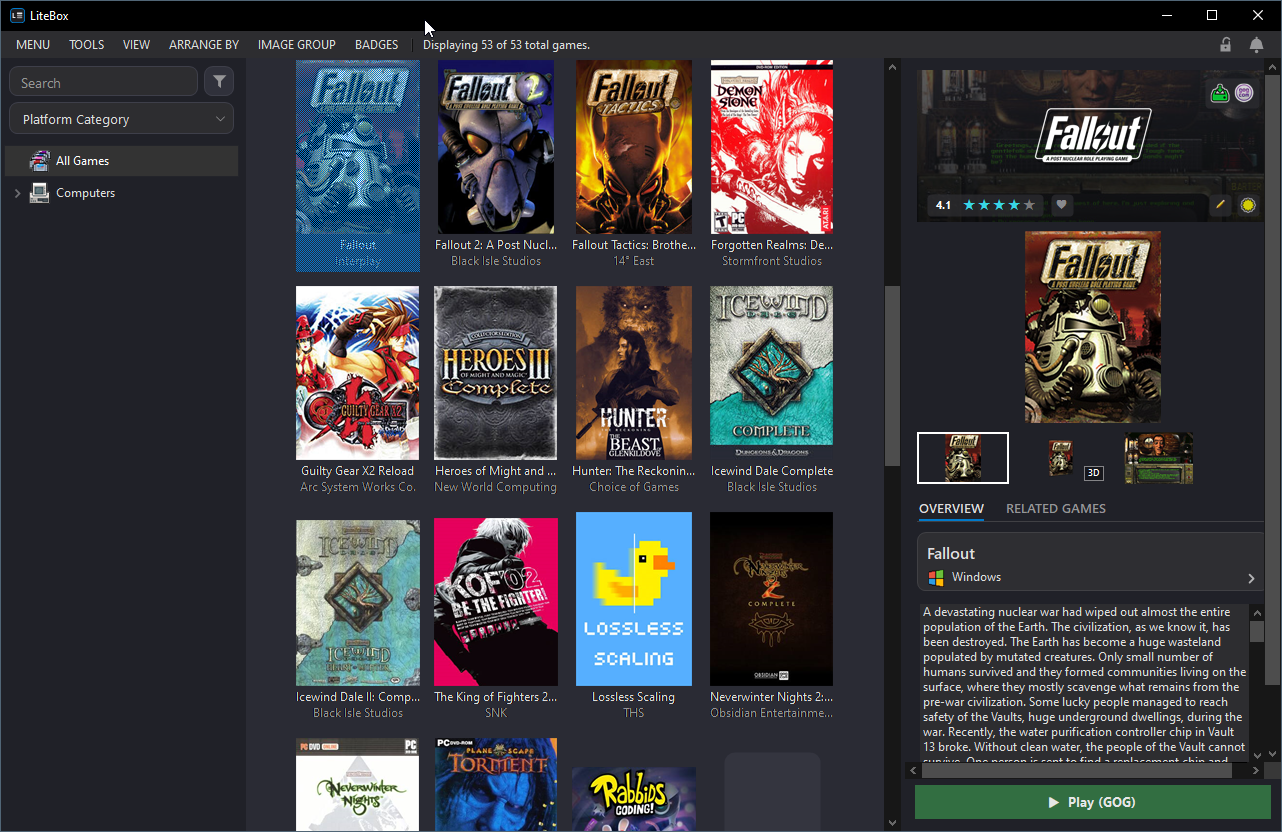Click the Computers category icon

tap(40, 193)
